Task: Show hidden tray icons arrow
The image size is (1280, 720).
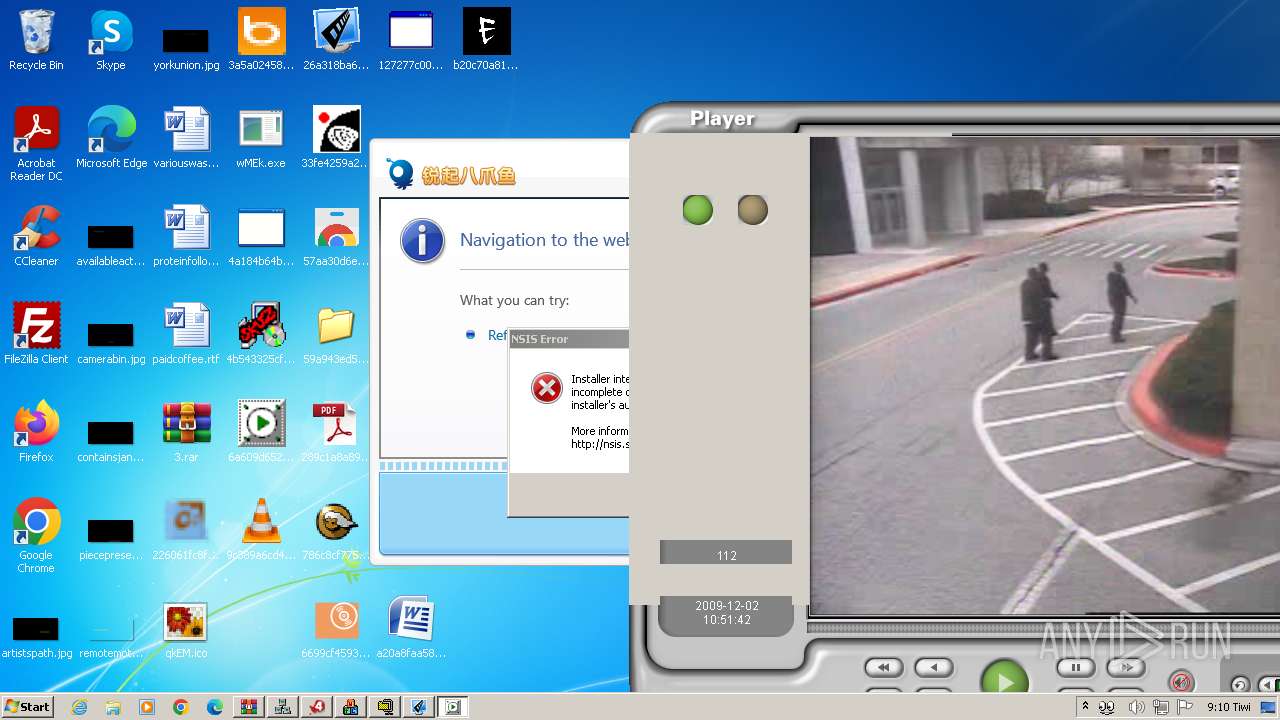Action: click(1085, 707)
